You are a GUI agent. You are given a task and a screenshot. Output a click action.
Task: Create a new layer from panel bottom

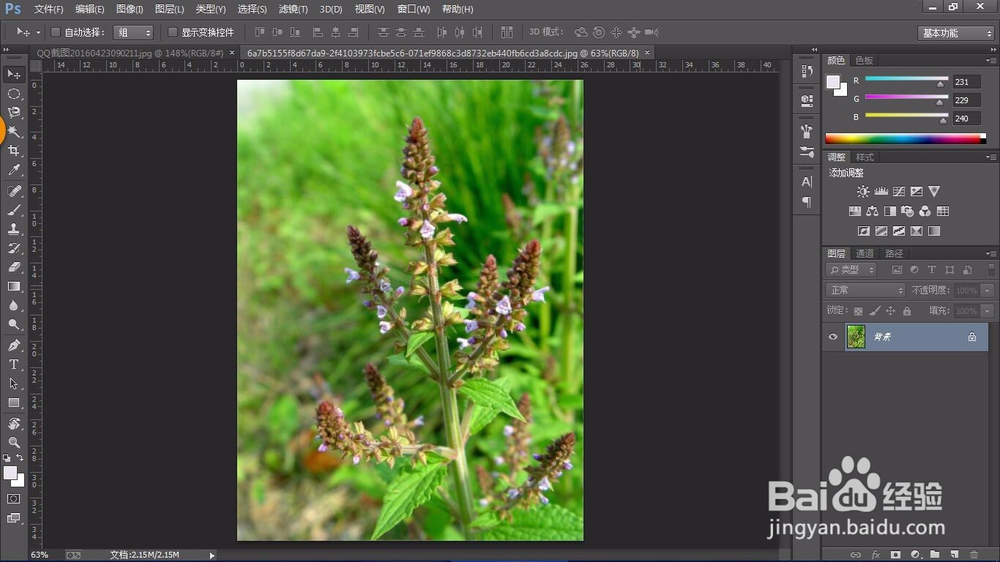click(x=954, y=554)
